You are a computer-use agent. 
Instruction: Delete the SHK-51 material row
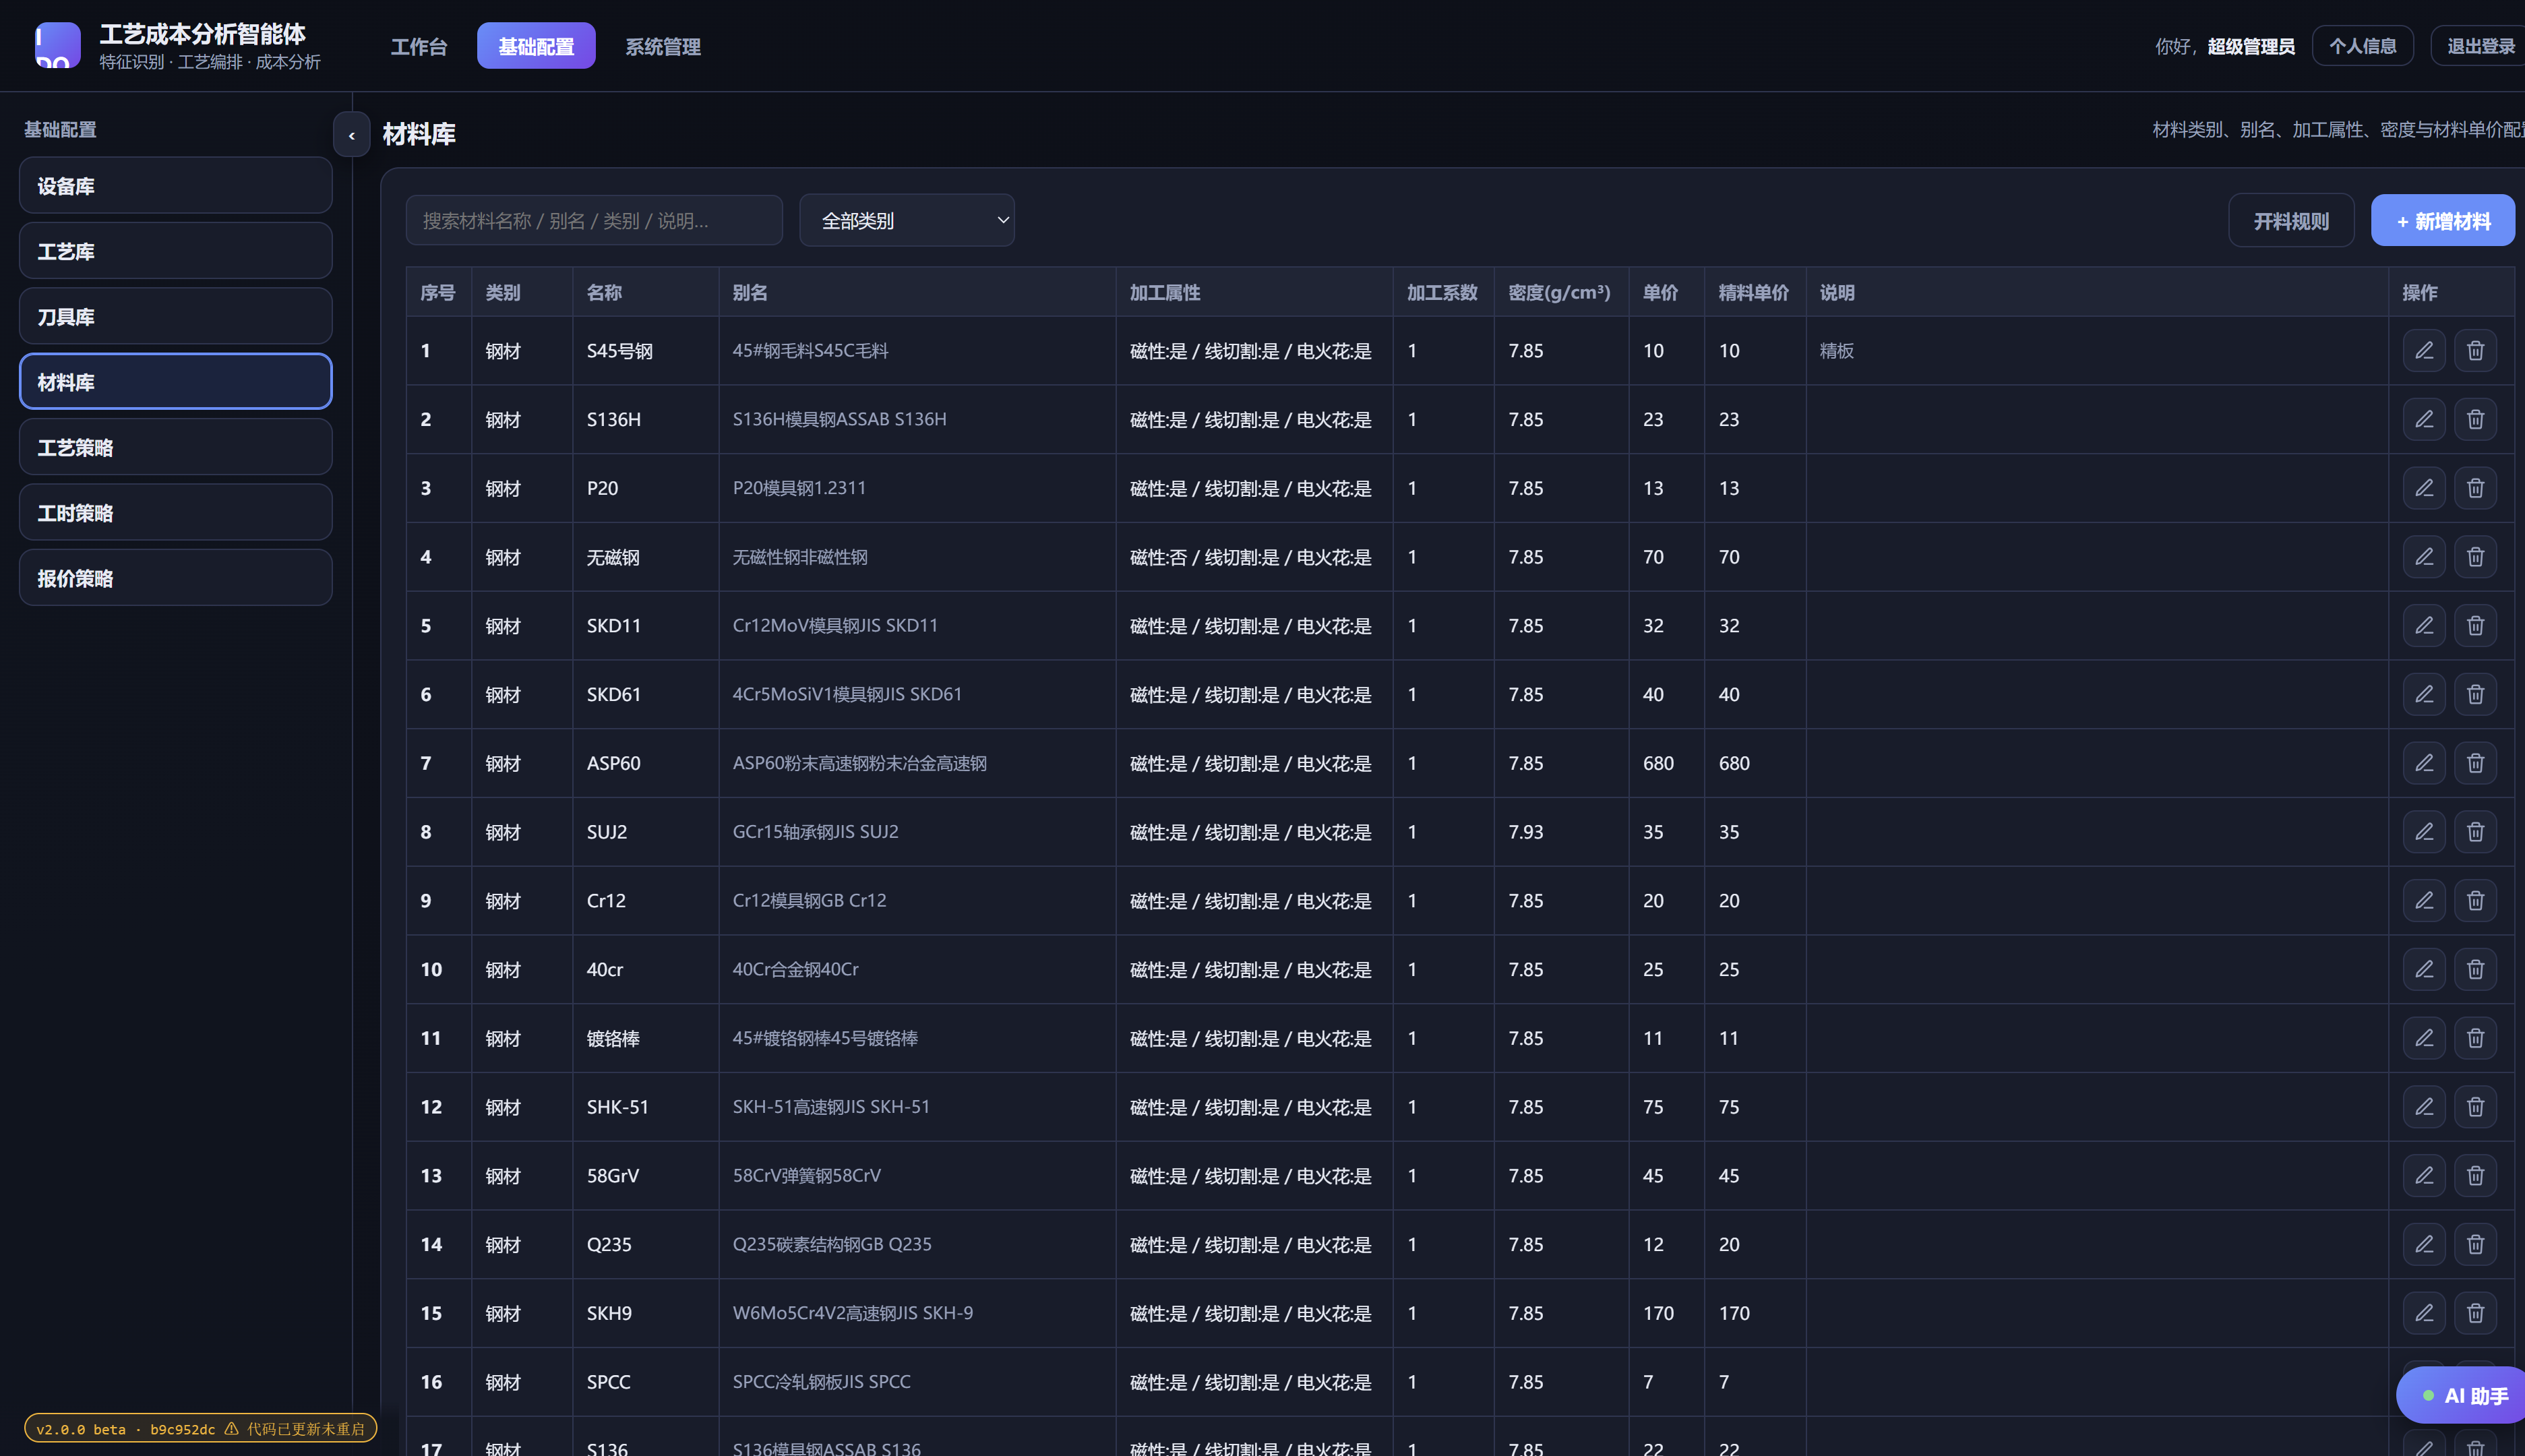coord(2475,1107)
